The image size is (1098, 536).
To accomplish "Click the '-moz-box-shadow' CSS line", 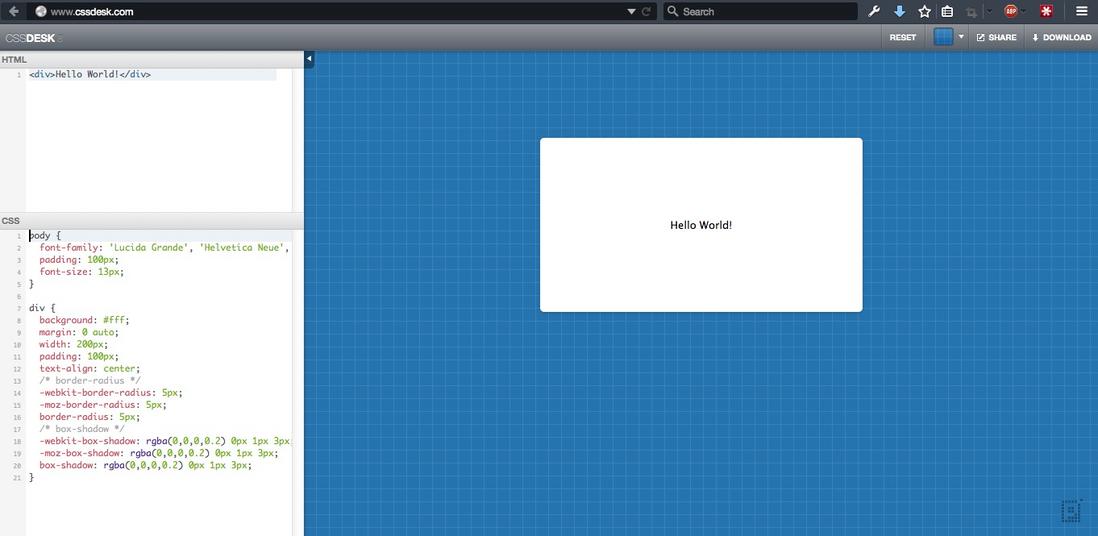I will 158,453.
